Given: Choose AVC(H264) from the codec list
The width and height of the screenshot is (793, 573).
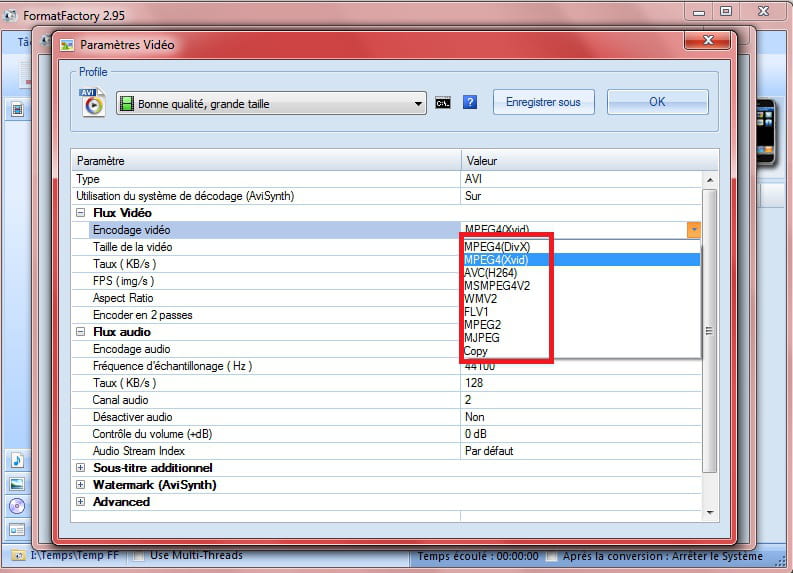Looking at the screenshot, I should (x=581, y=273).
